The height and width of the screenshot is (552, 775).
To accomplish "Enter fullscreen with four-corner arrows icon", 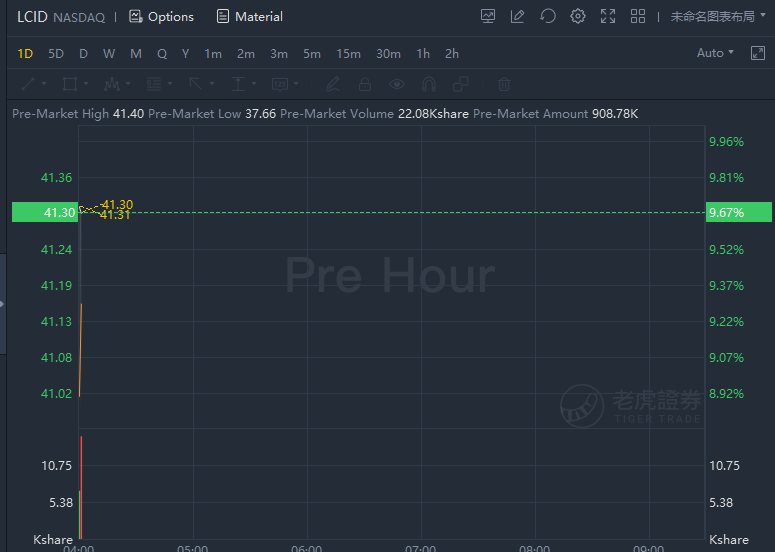I will [x=608, y=16].
